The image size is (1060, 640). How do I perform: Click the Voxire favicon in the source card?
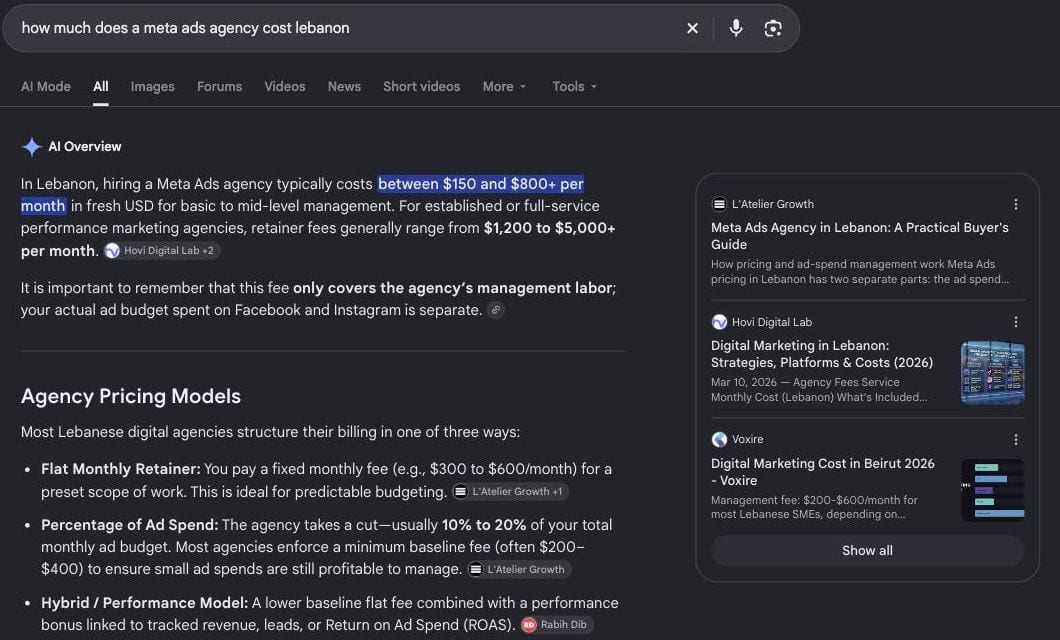coord(719,439)
